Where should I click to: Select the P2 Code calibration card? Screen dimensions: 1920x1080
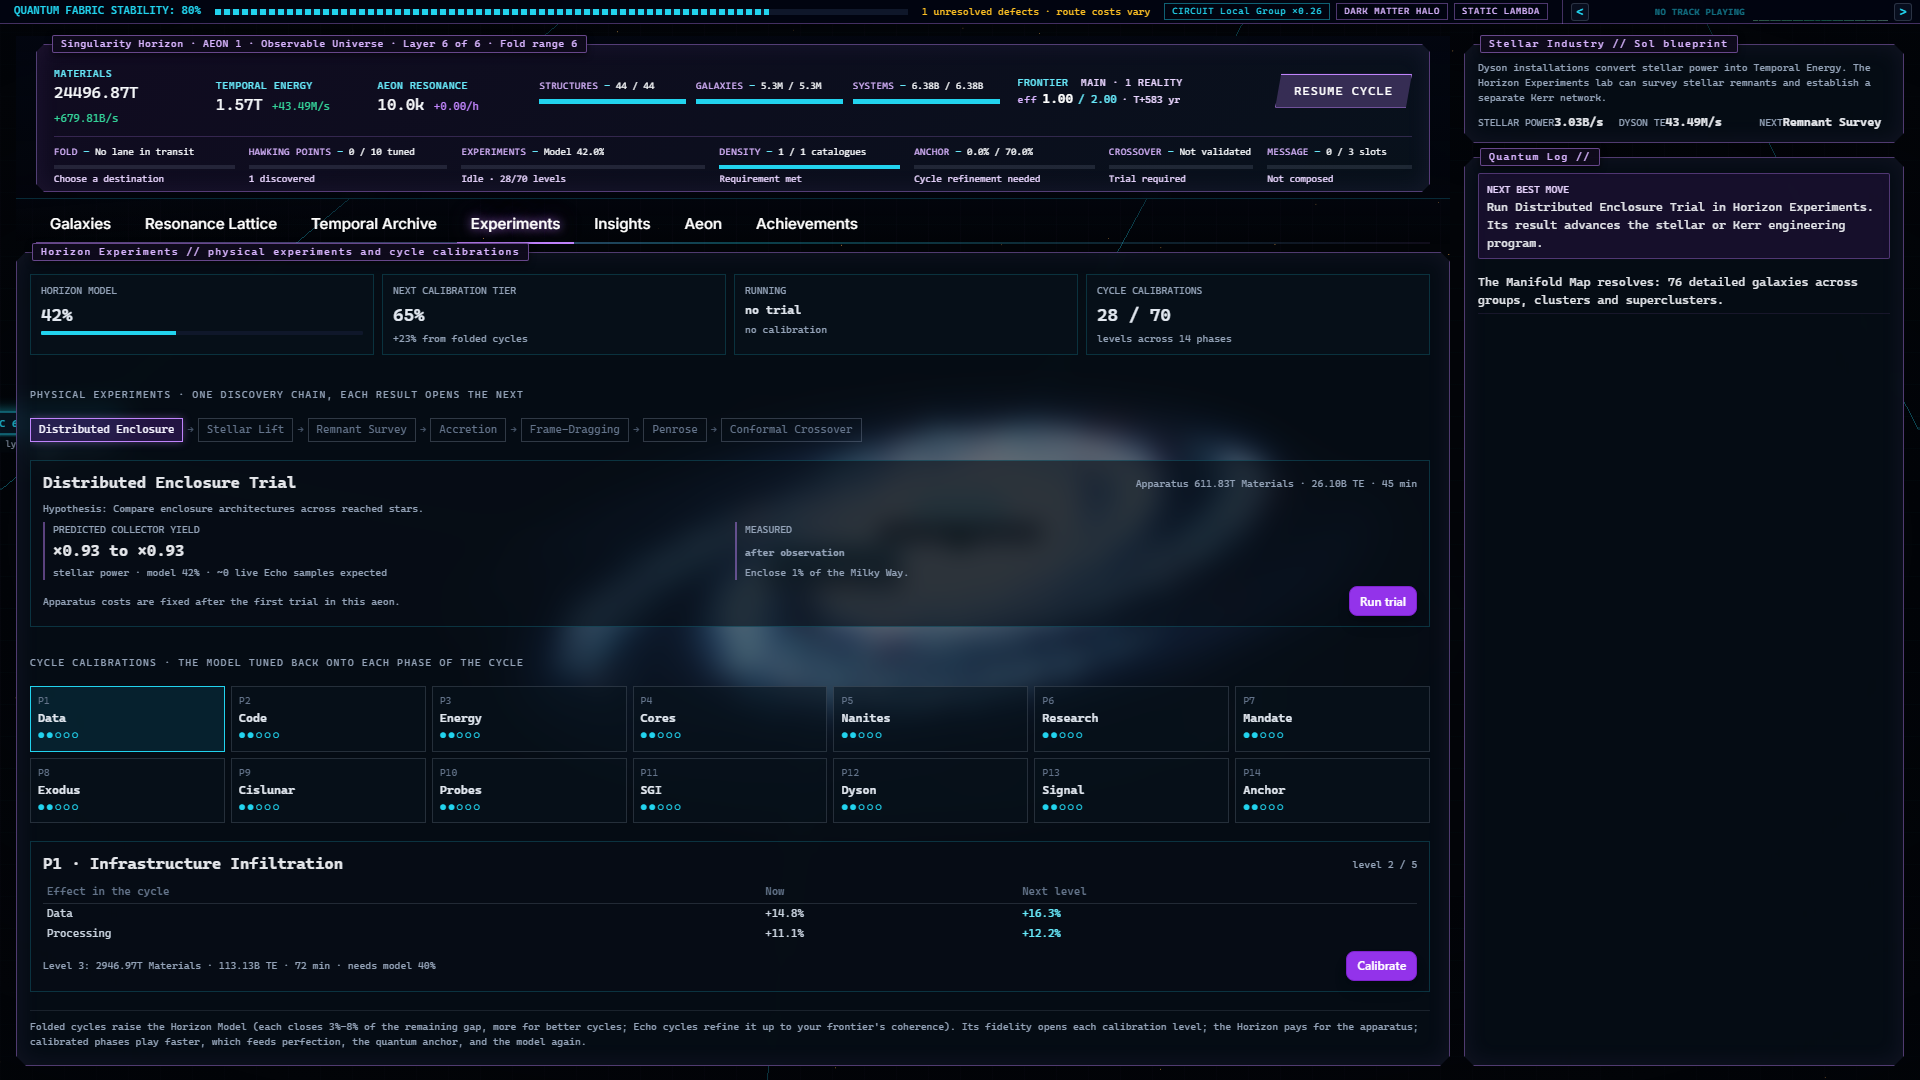point(328,719)
